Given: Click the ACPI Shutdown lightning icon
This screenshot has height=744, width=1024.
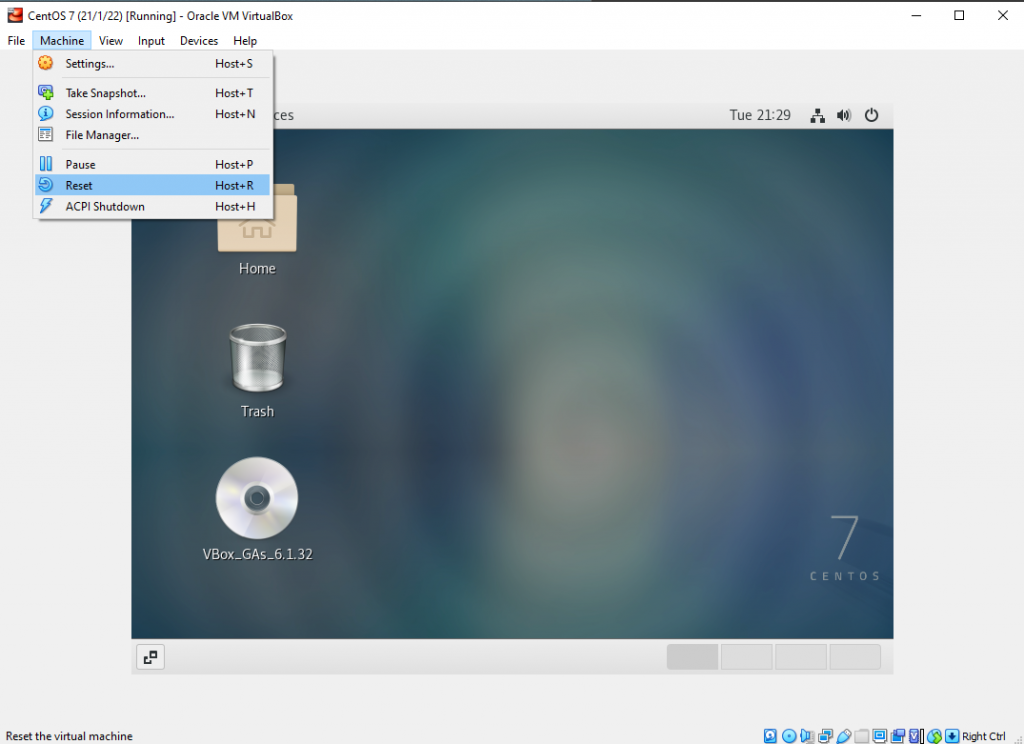Looking at the screenshot, I should pyautogui.click(x=45, y=206).
